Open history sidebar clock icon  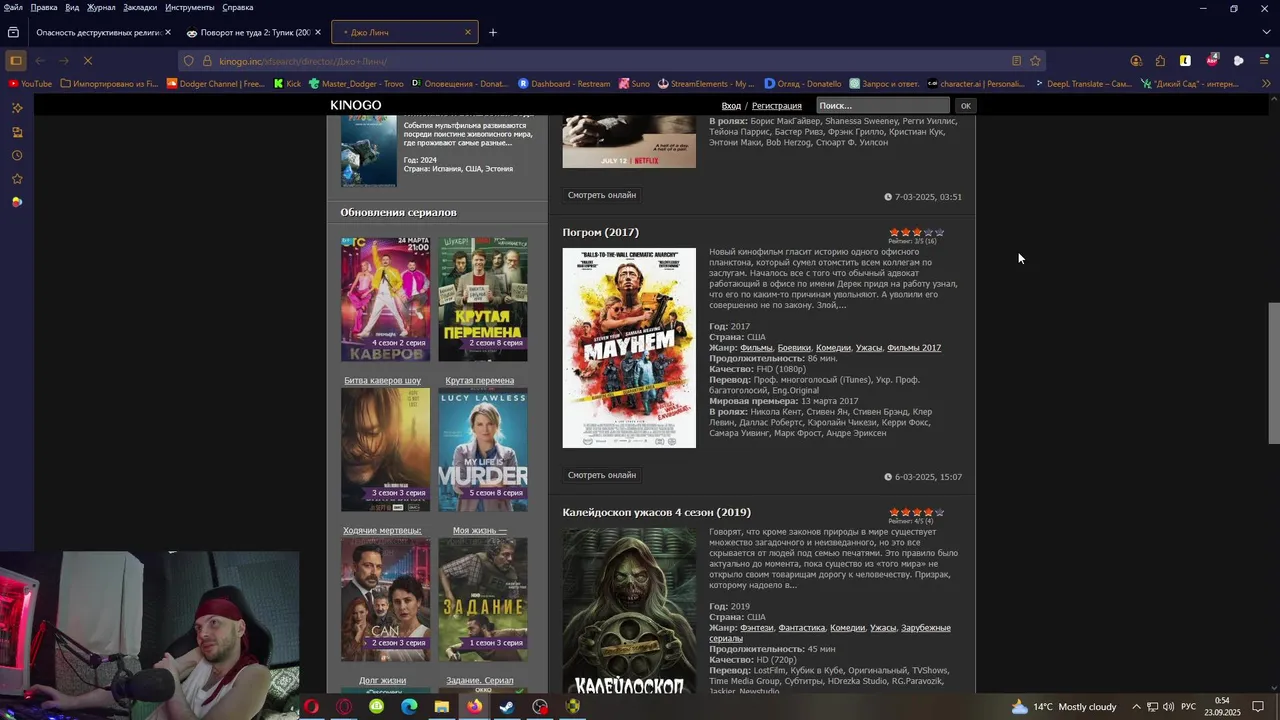click(x=16, y=155)
